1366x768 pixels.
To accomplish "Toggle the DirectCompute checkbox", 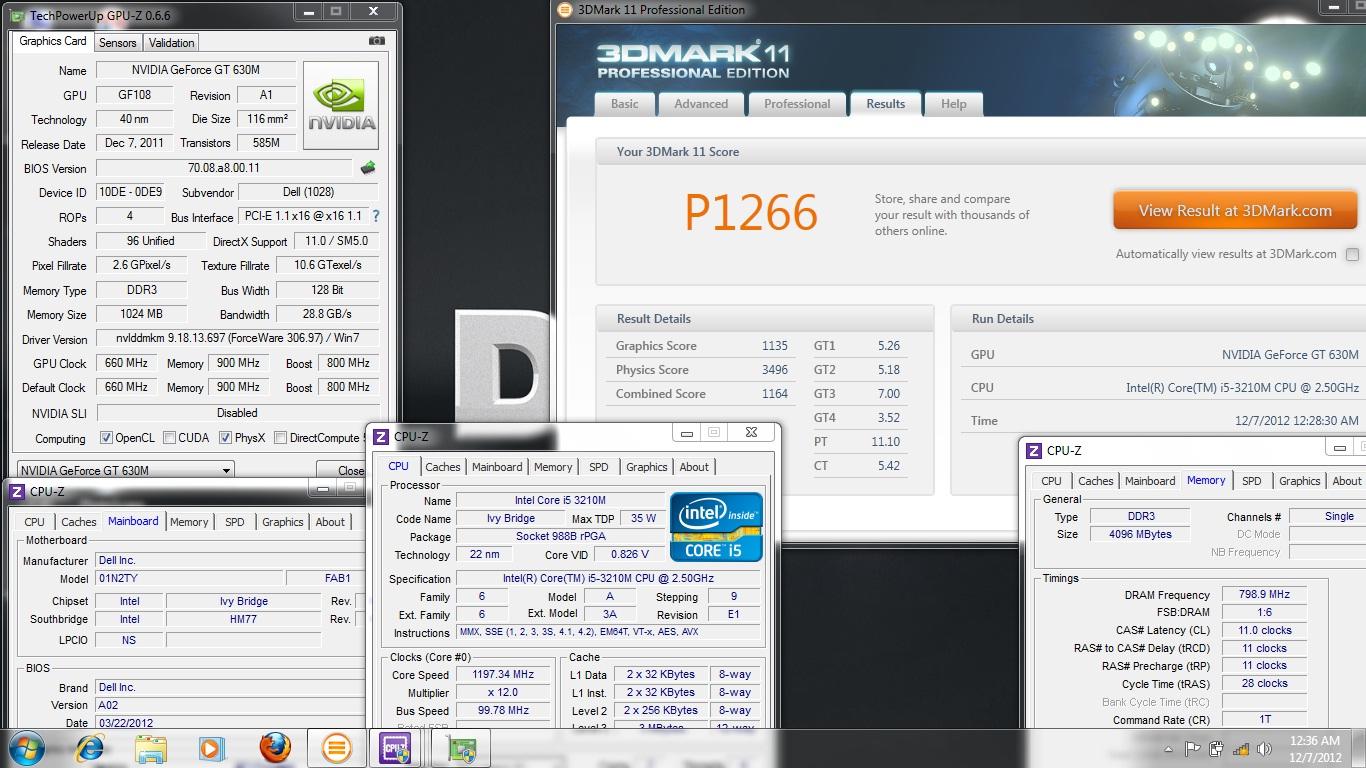I will (x=280, y=438).
